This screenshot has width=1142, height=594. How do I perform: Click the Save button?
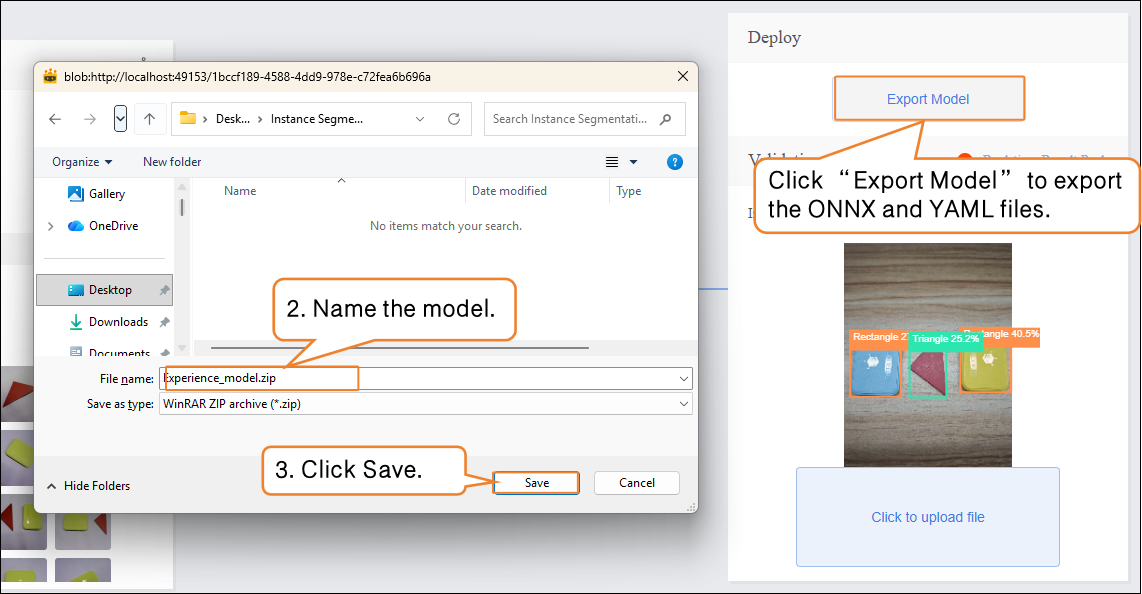click(537, 483)
